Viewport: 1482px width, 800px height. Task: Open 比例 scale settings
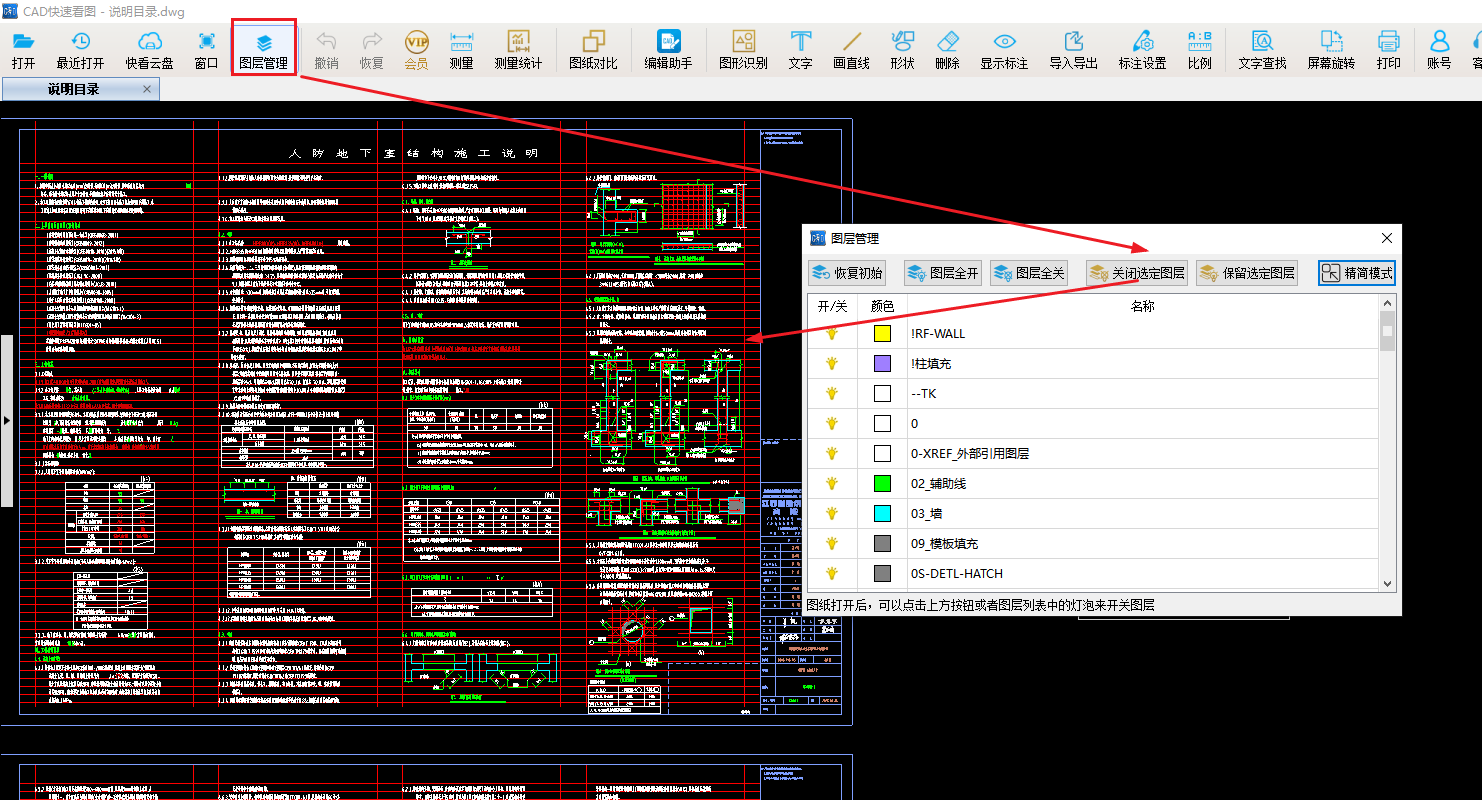point(1199,50)
